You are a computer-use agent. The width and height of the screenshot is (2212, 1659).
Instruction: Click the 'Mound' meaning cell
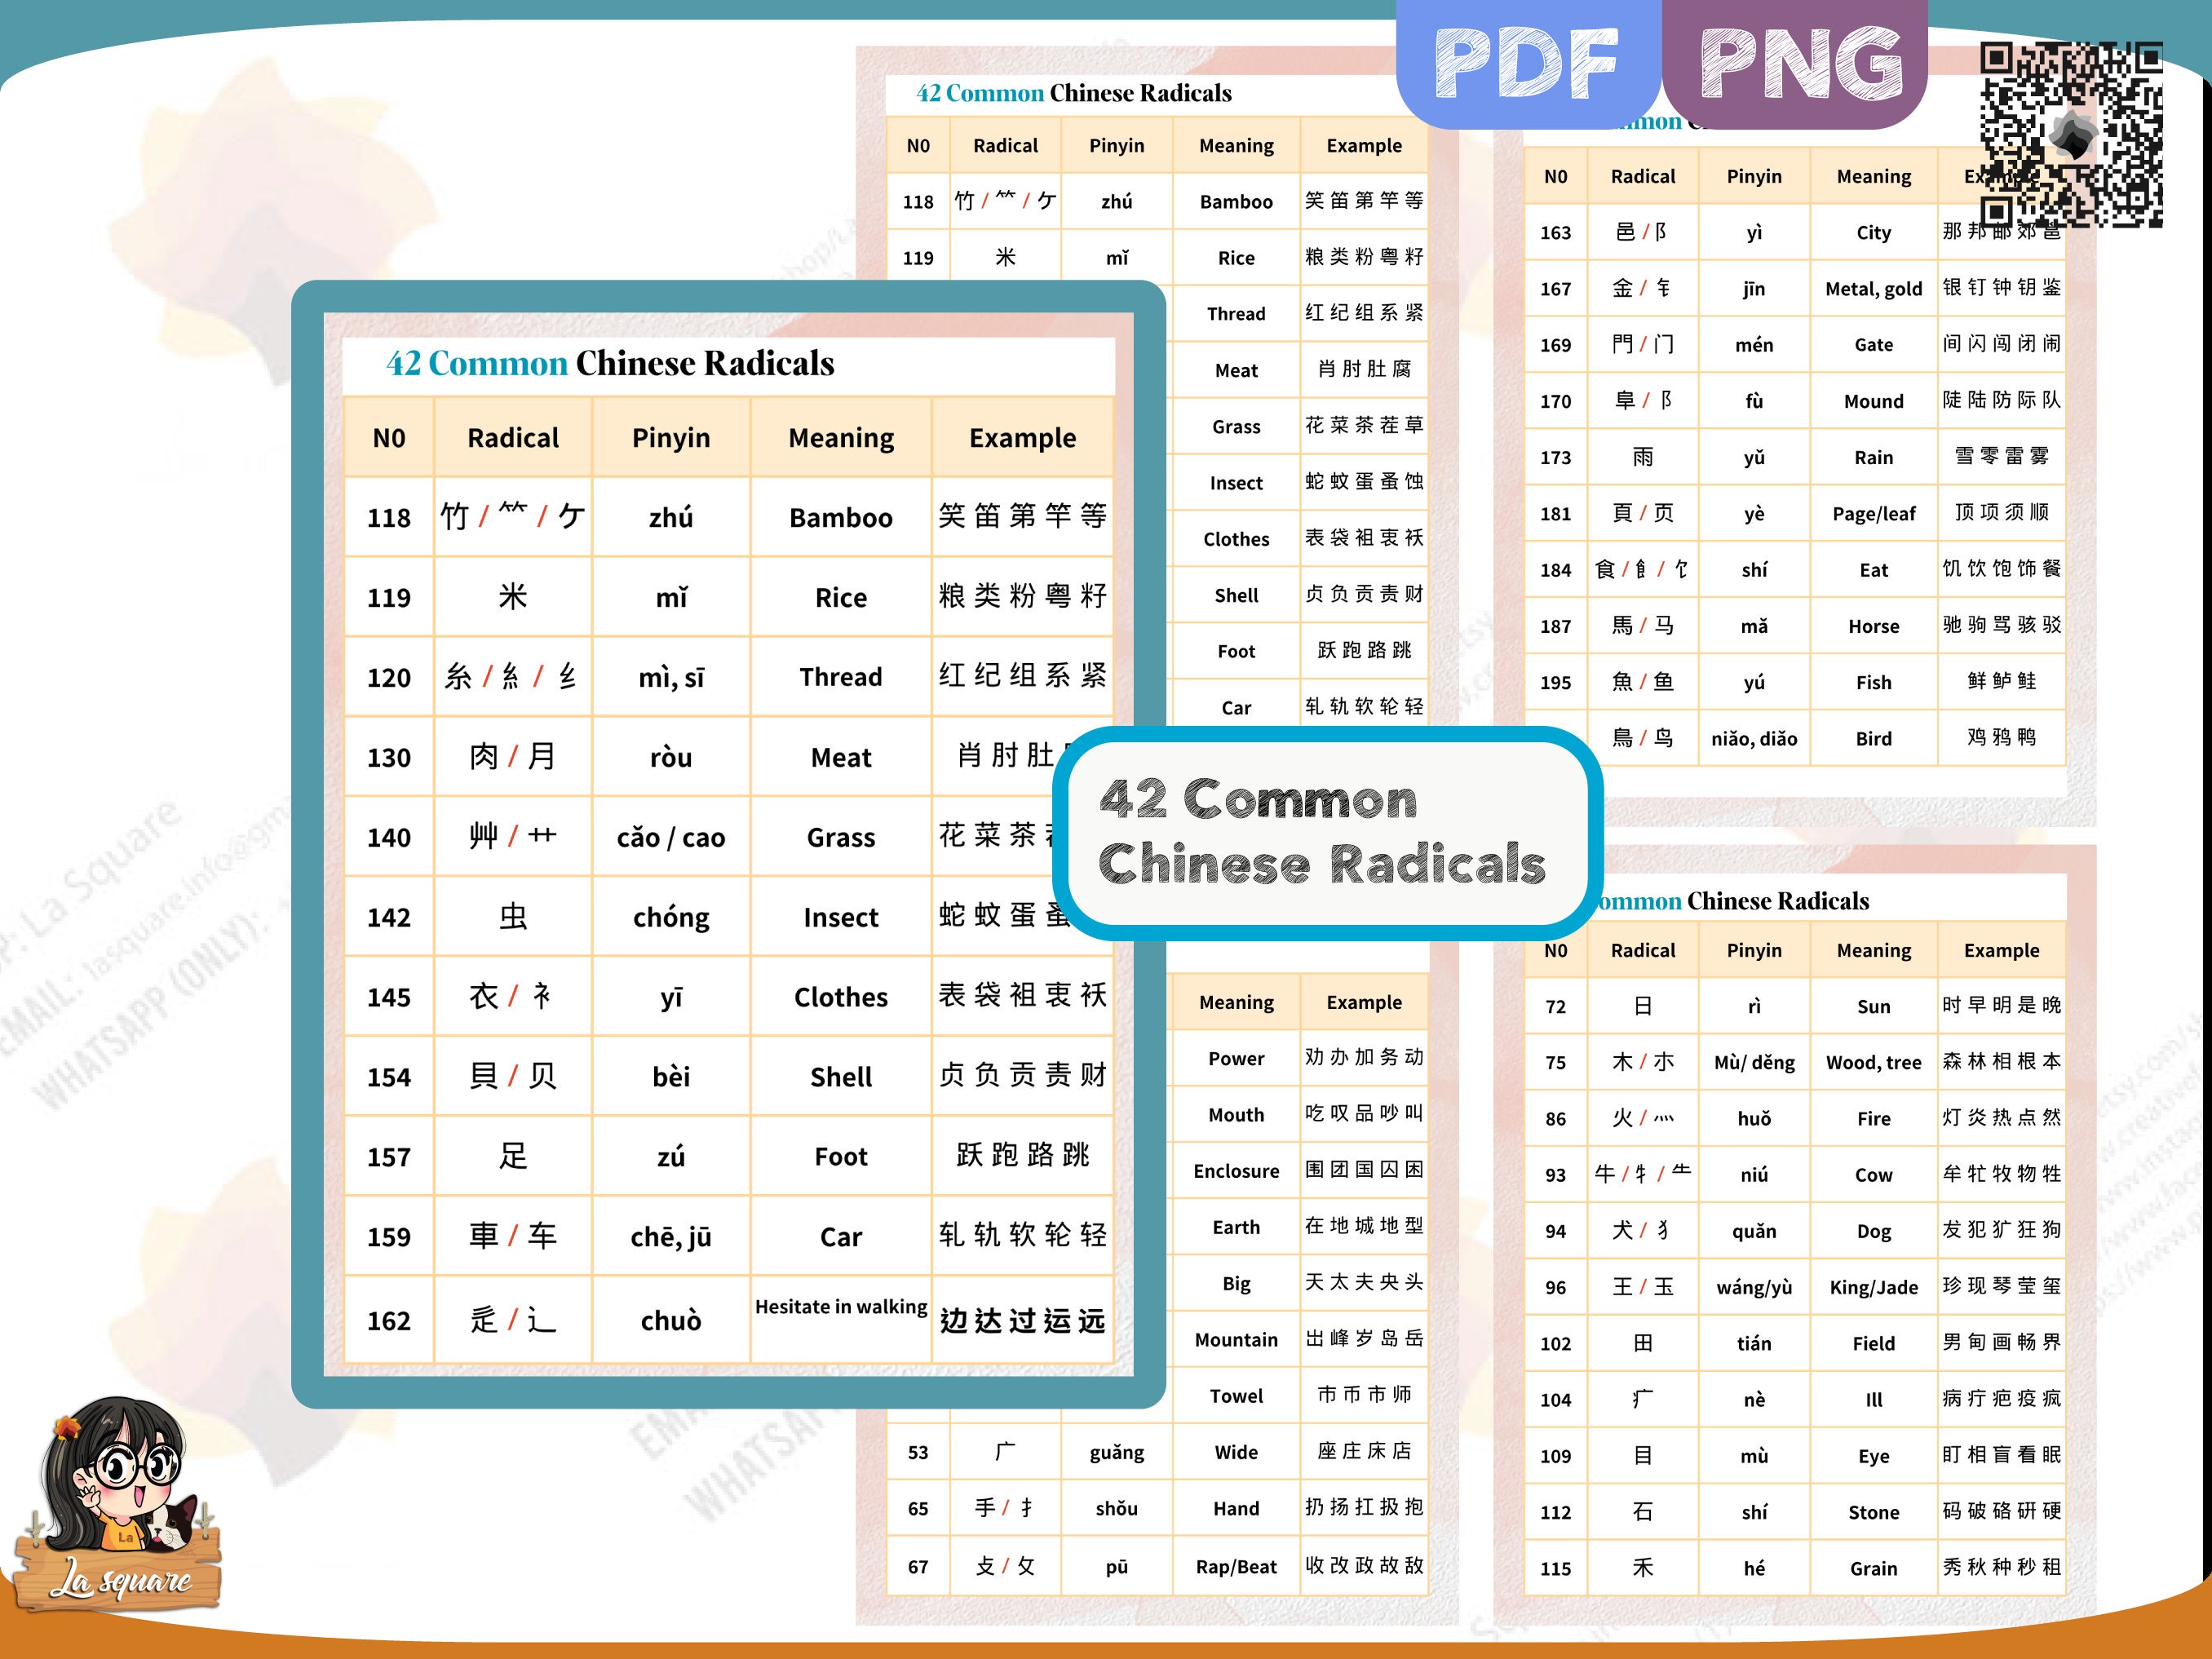pyautogui.click(x=1873, y=401)
